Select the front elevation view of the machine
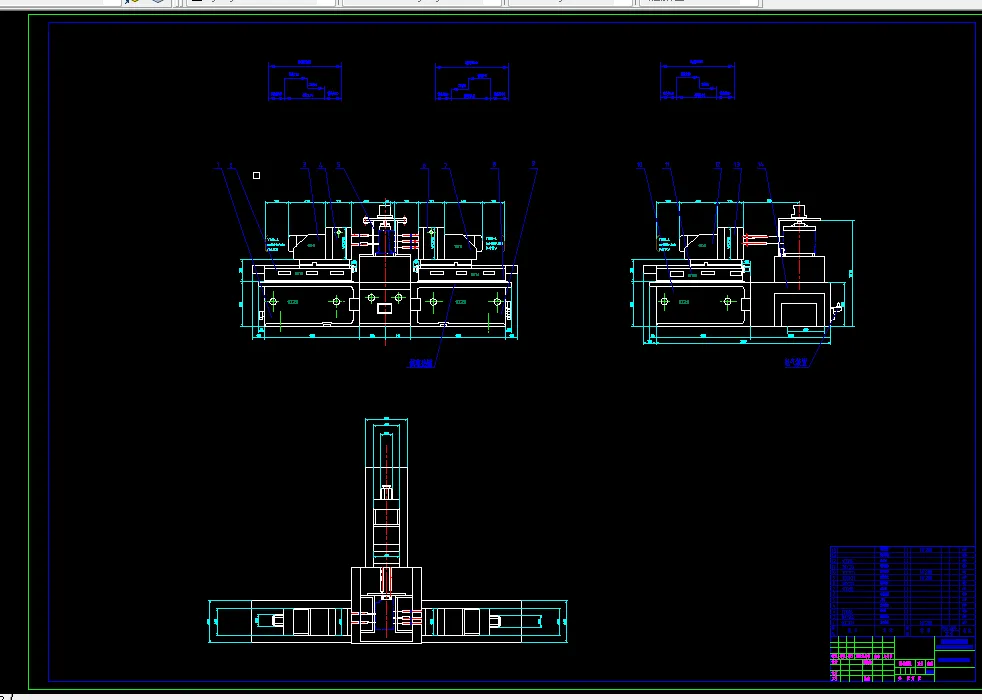 click(x=380, y=270)
